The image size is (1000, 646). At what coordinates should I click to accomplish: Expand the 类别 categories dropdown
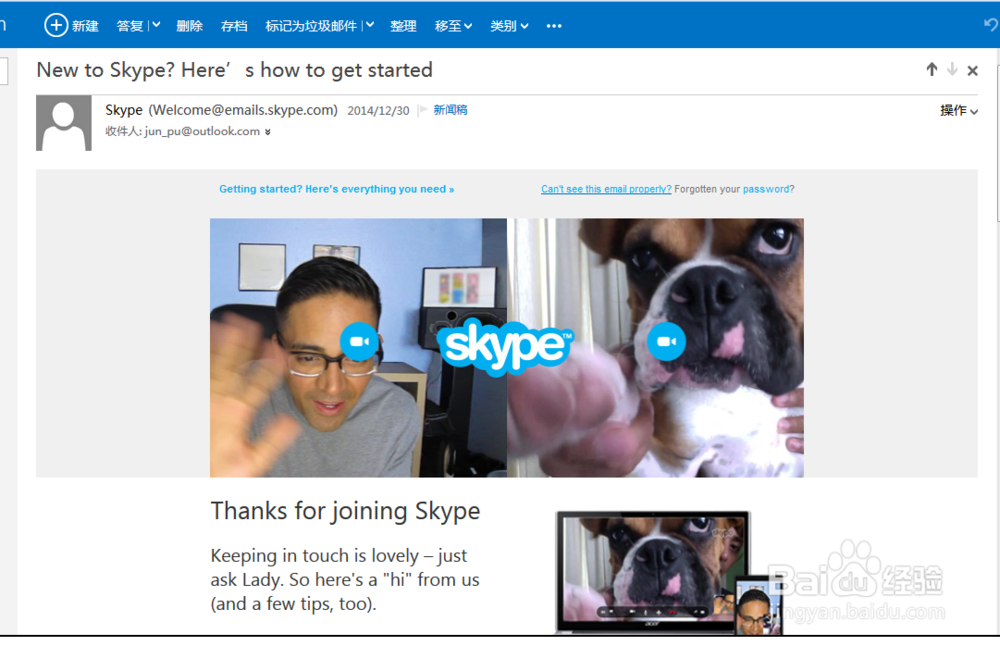tap(509, 26)
